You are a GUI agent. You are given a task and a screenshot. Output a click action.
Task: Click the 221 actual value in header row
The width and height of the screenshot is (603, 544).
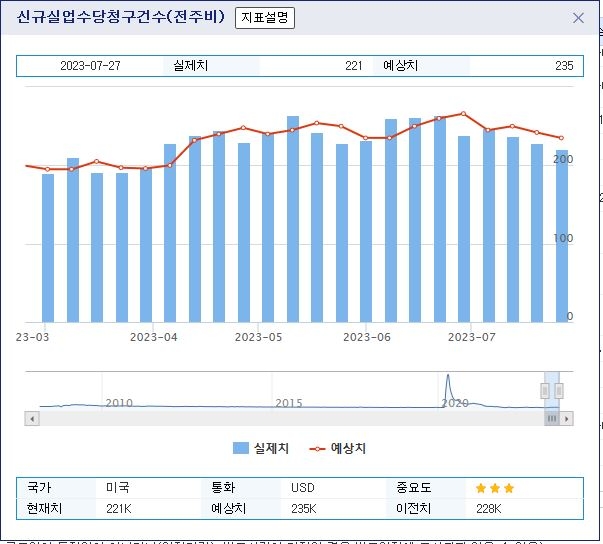coord(353,66)
